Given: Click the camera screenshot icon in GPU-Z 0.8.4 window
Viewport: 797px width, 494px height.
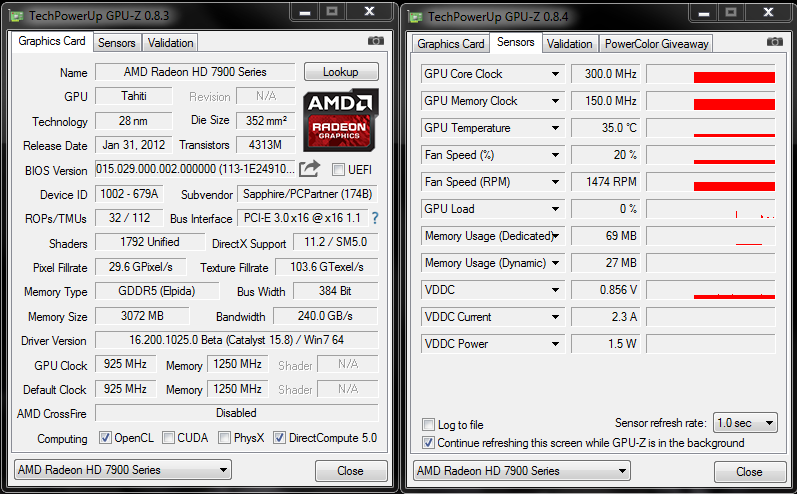Looking at the screenshot, I should (775, 42).
